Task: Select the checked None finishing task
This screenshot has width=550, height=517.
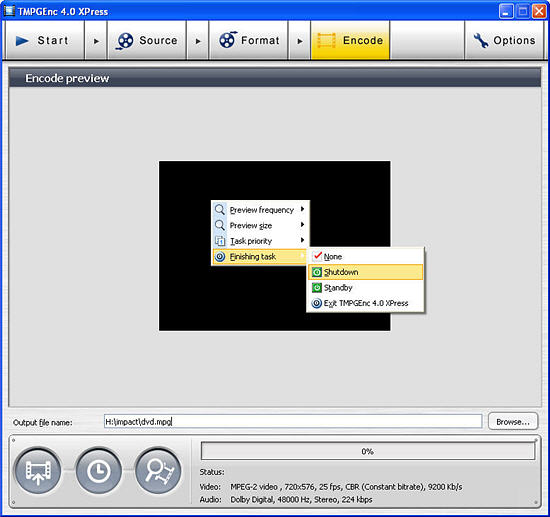Action: coord(365,256)
